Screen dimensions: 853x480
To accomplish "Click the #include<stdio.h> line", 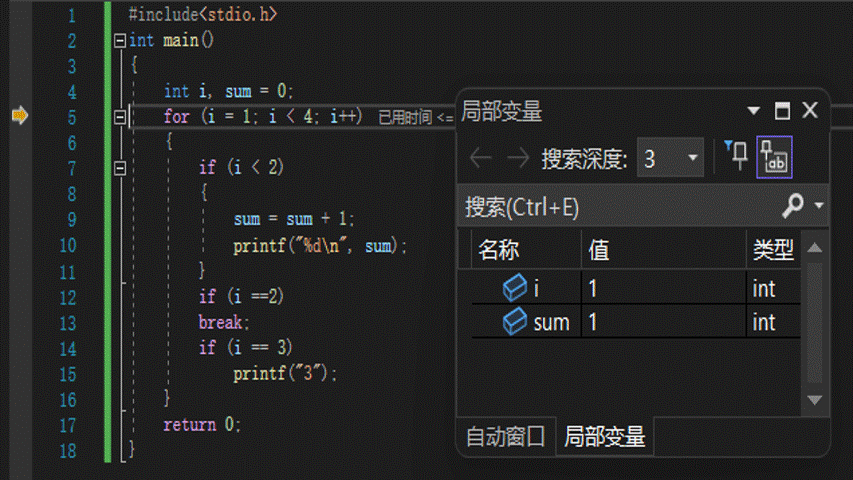I will tap(203, 14).
